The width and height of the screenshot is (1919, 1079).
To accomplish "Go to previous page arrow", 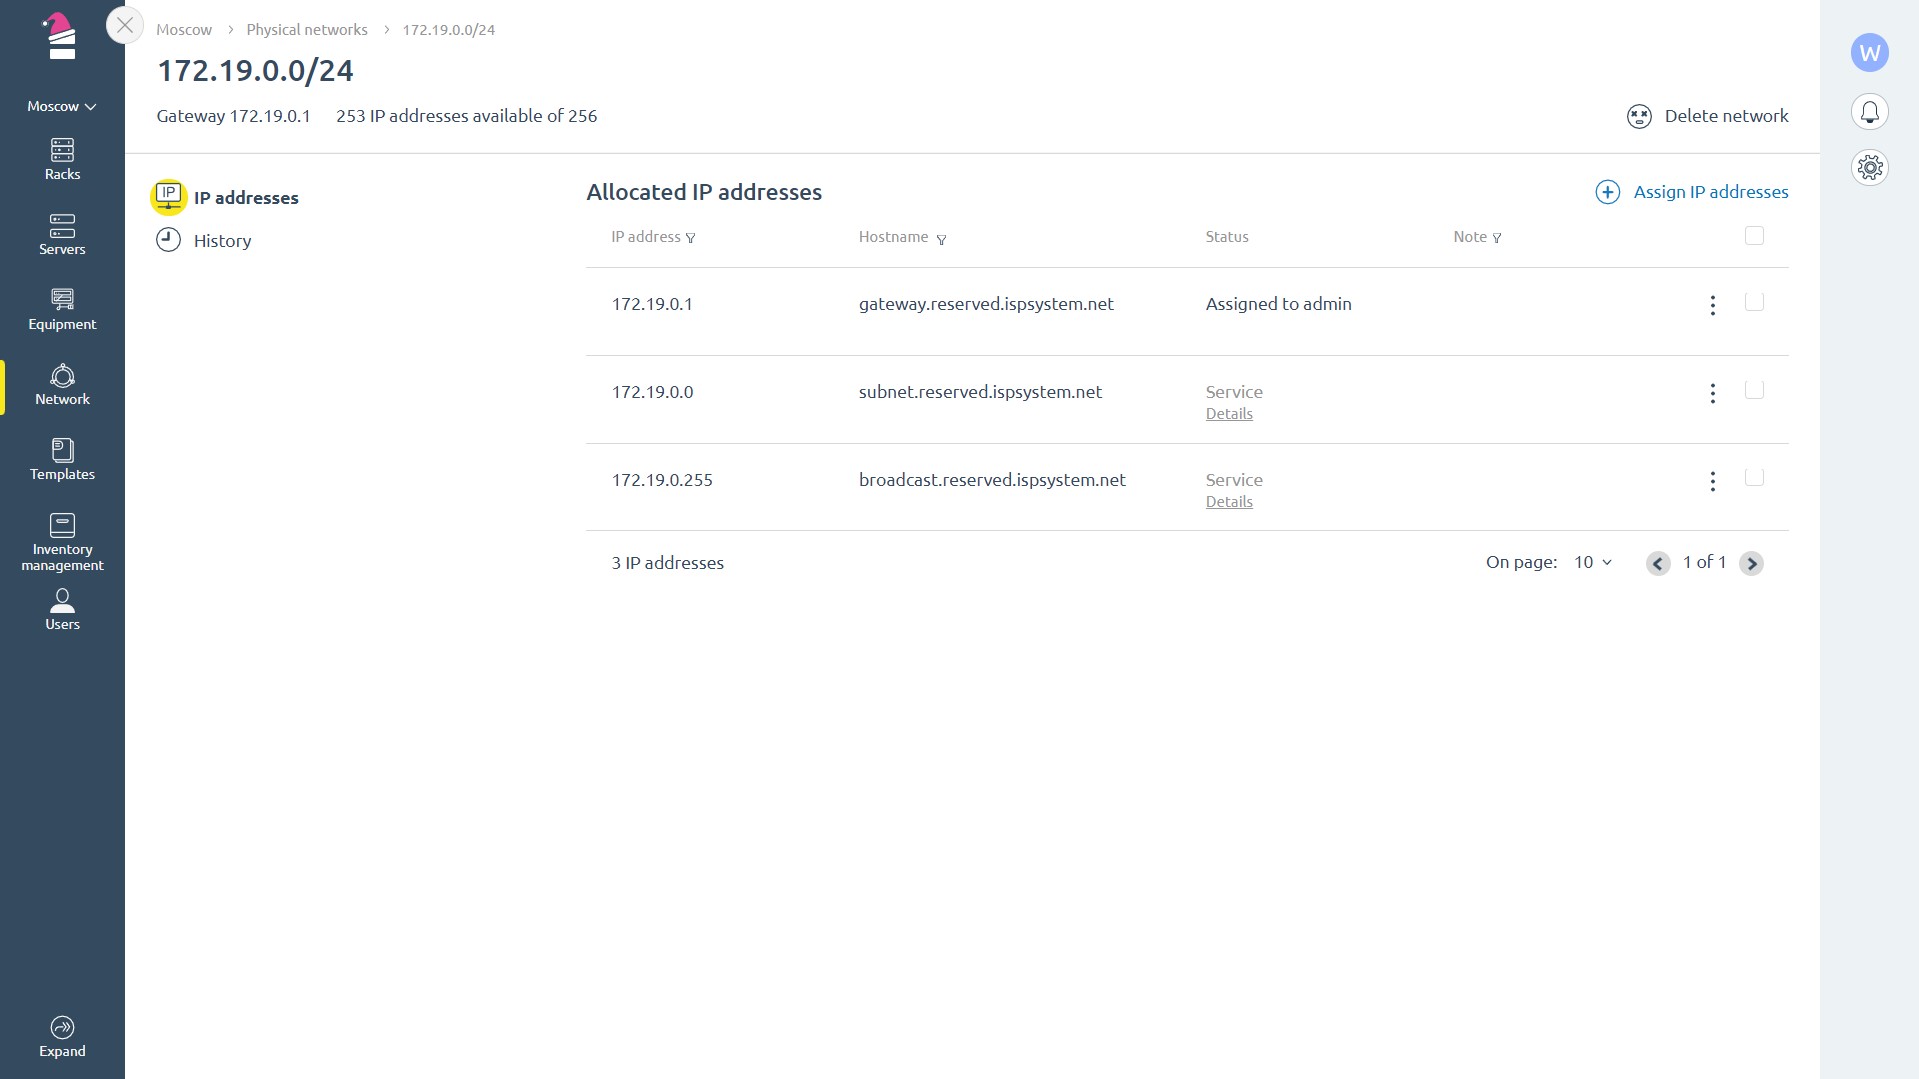I will coord(1658,564).
